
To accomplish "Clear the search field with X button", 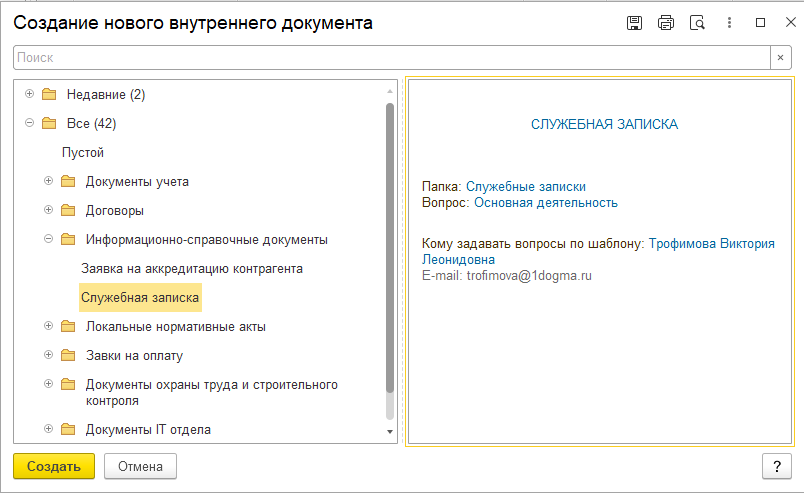I will pos(781,58).
